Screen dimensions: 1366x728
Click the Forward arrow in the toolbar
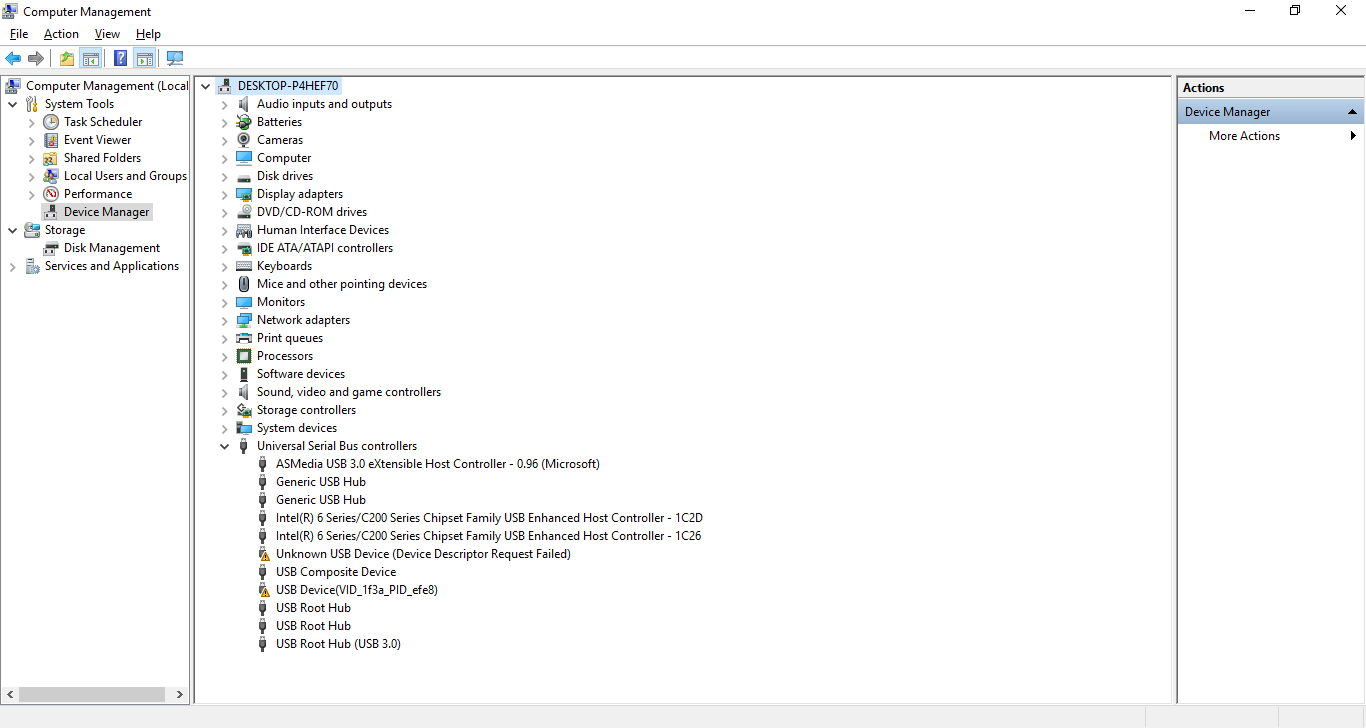click(36, 58)
